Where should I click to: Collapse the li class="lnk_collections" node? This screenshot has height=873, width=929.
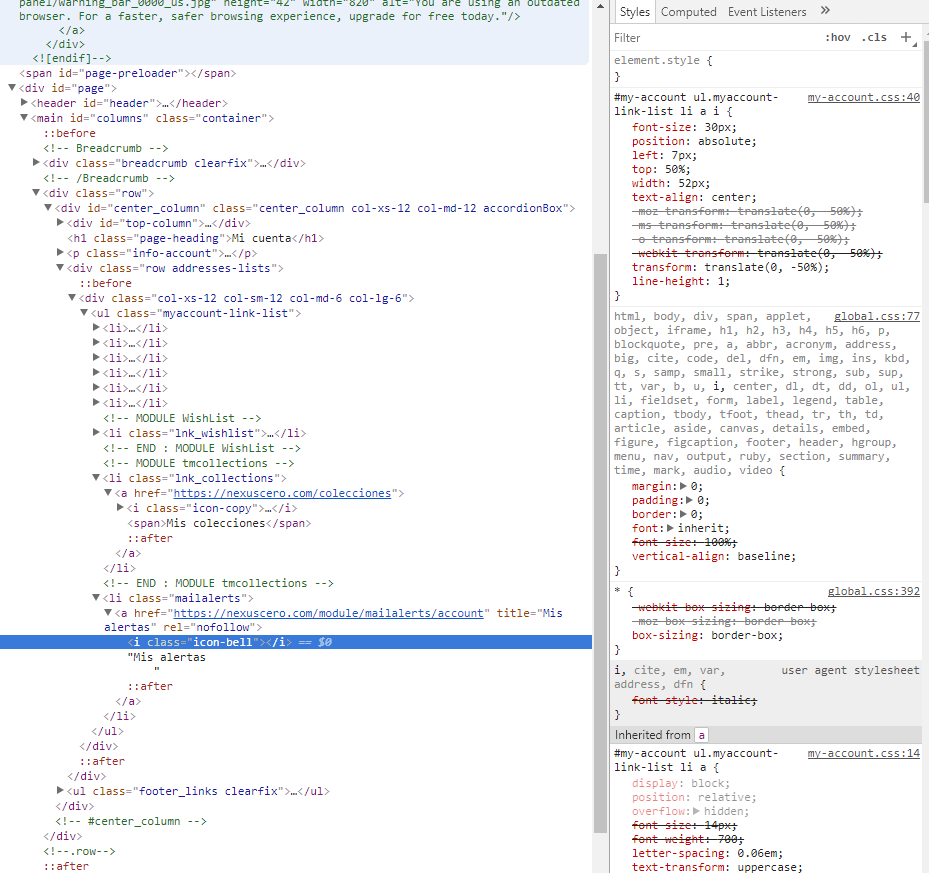tap(96, 477)
